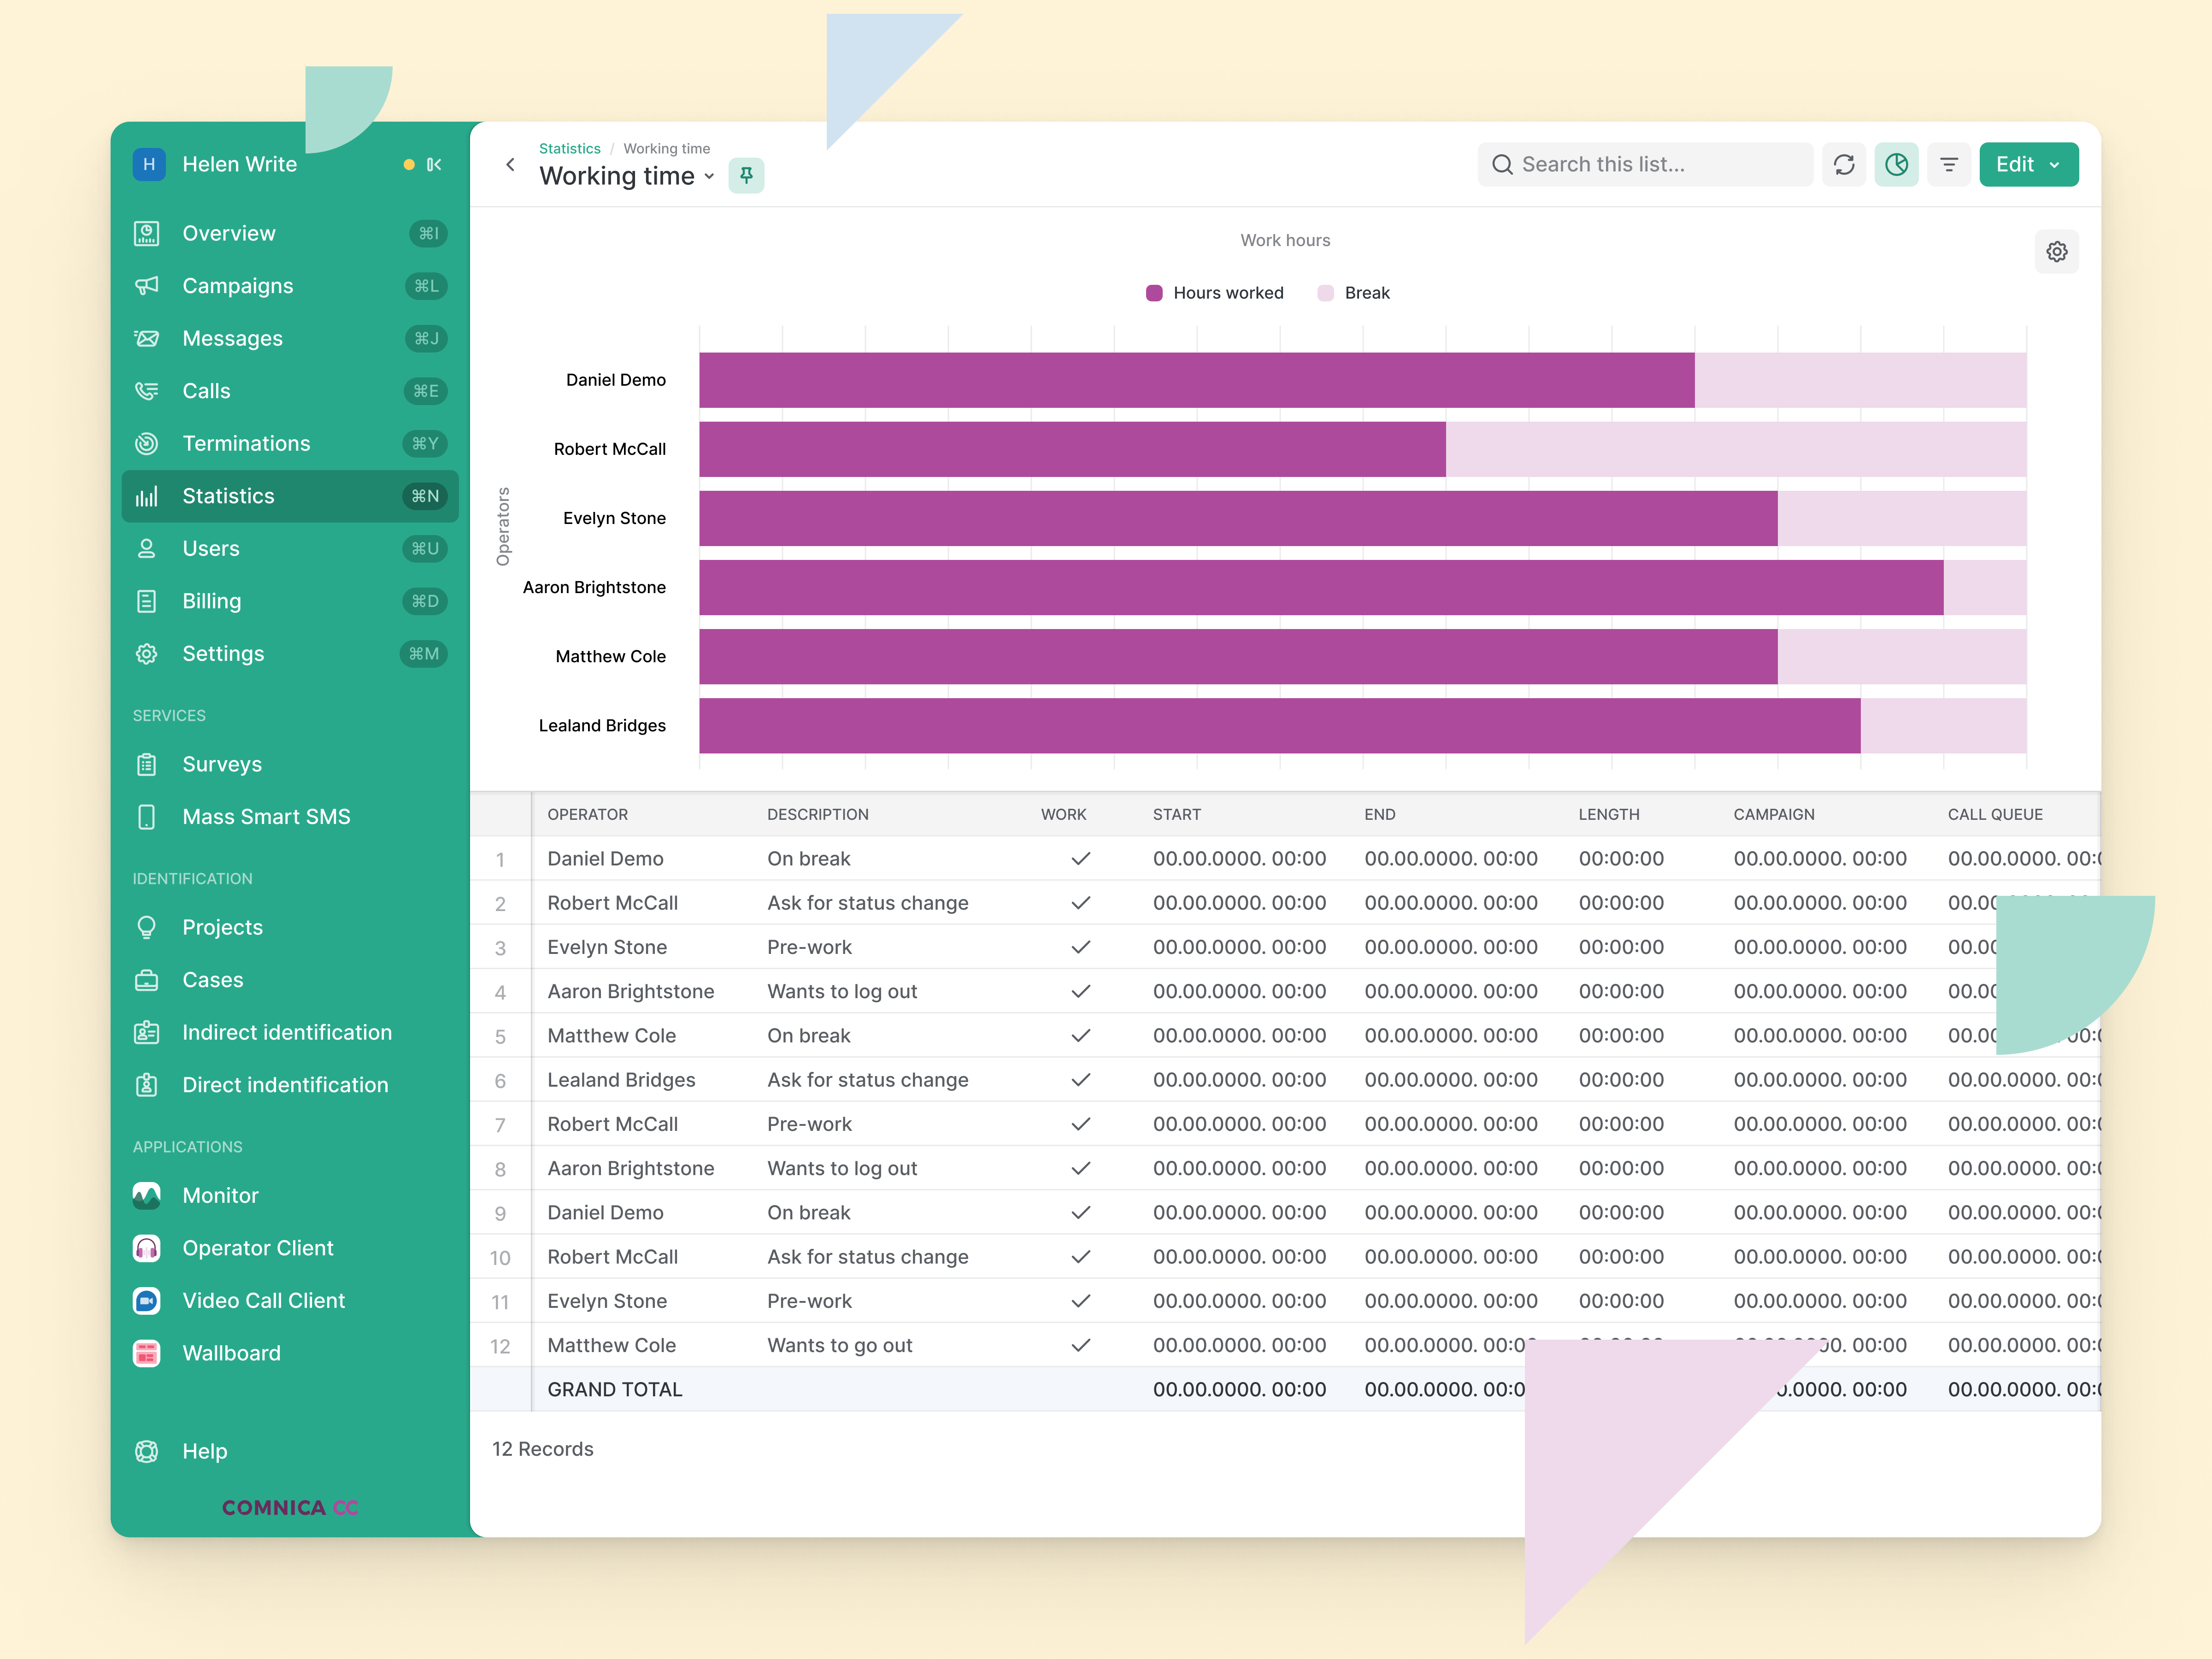Go back using the left arrow

(510, 165)
